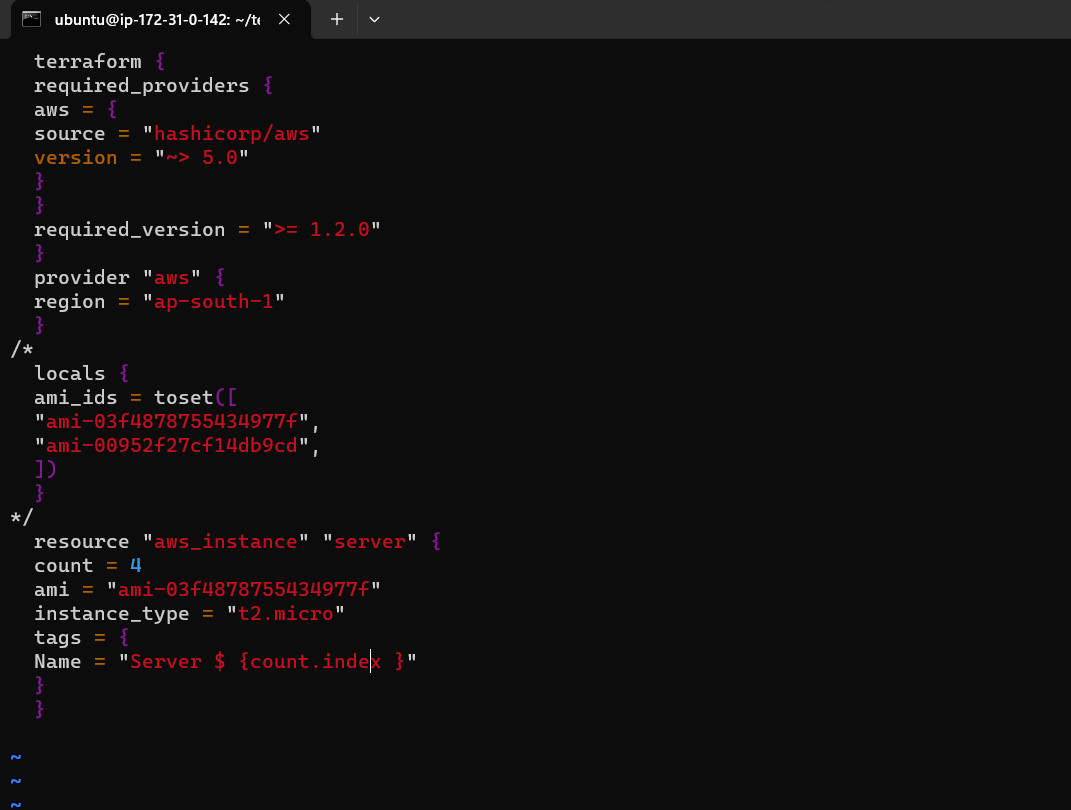Click inside the hashicorp/aws source string

(x=232, y=133)
